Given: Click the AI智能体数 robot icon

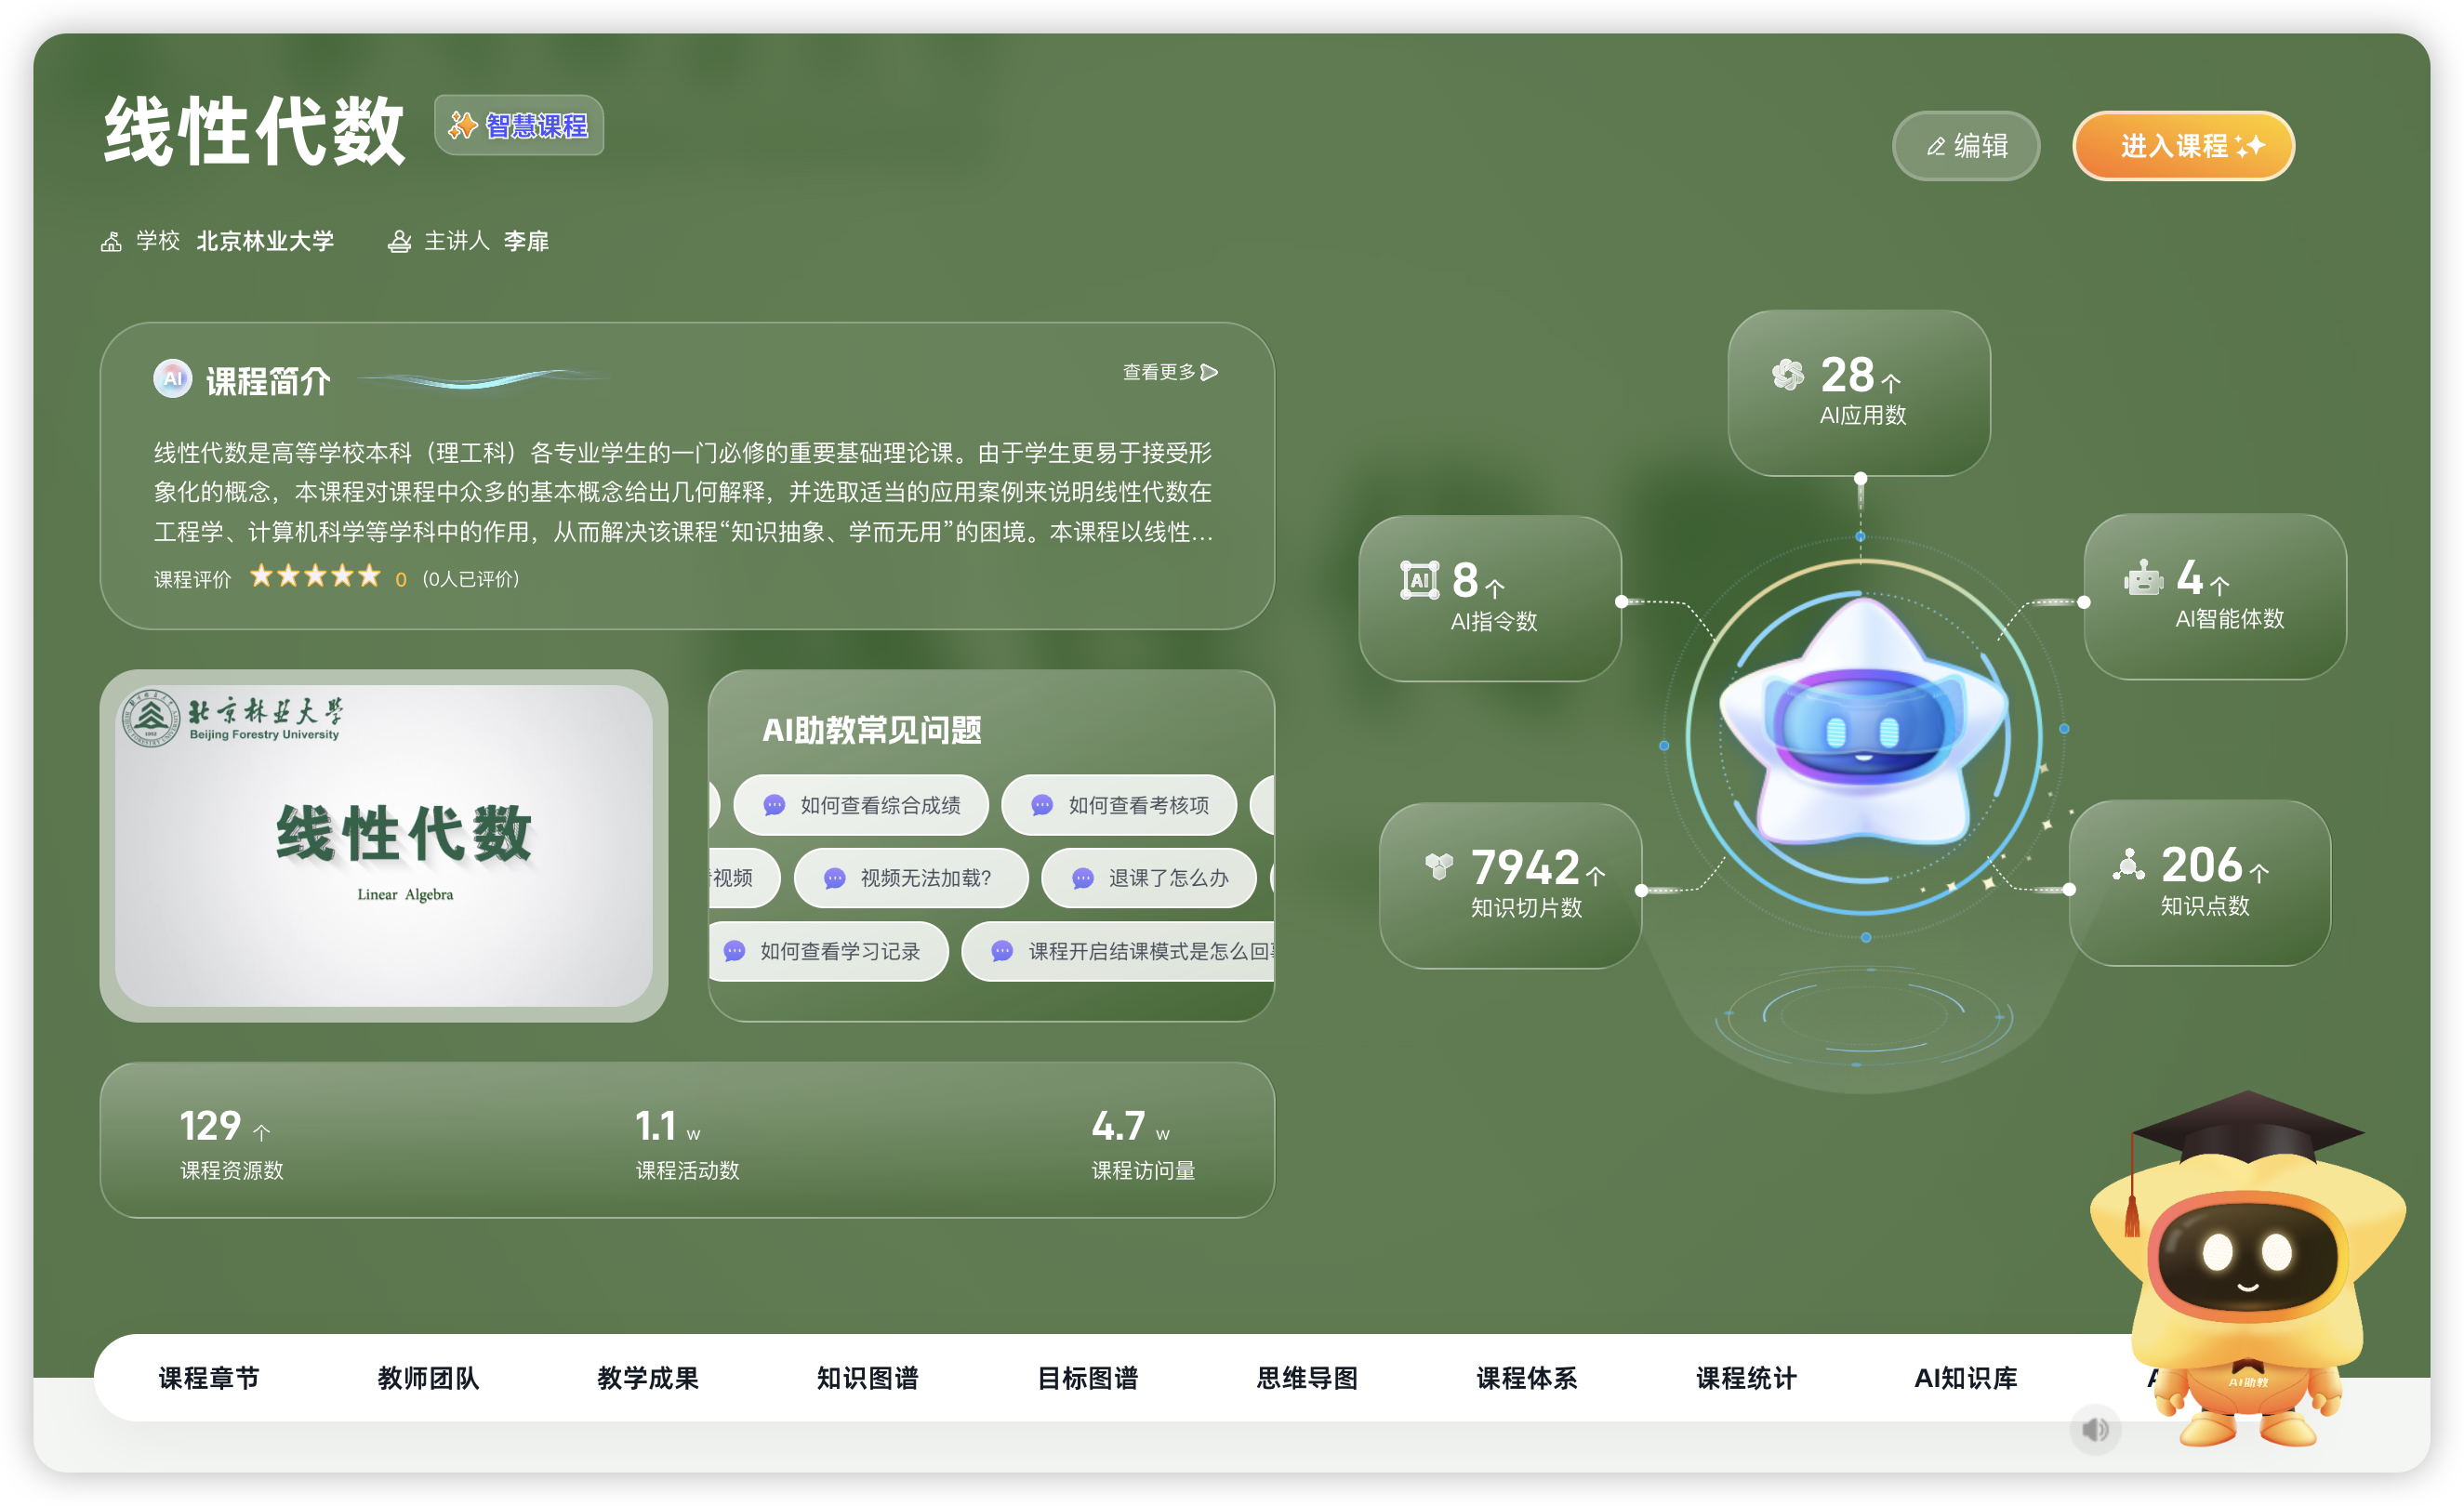Looking at the screenshot, I should pyautogui.click(x=2143, y=578).
